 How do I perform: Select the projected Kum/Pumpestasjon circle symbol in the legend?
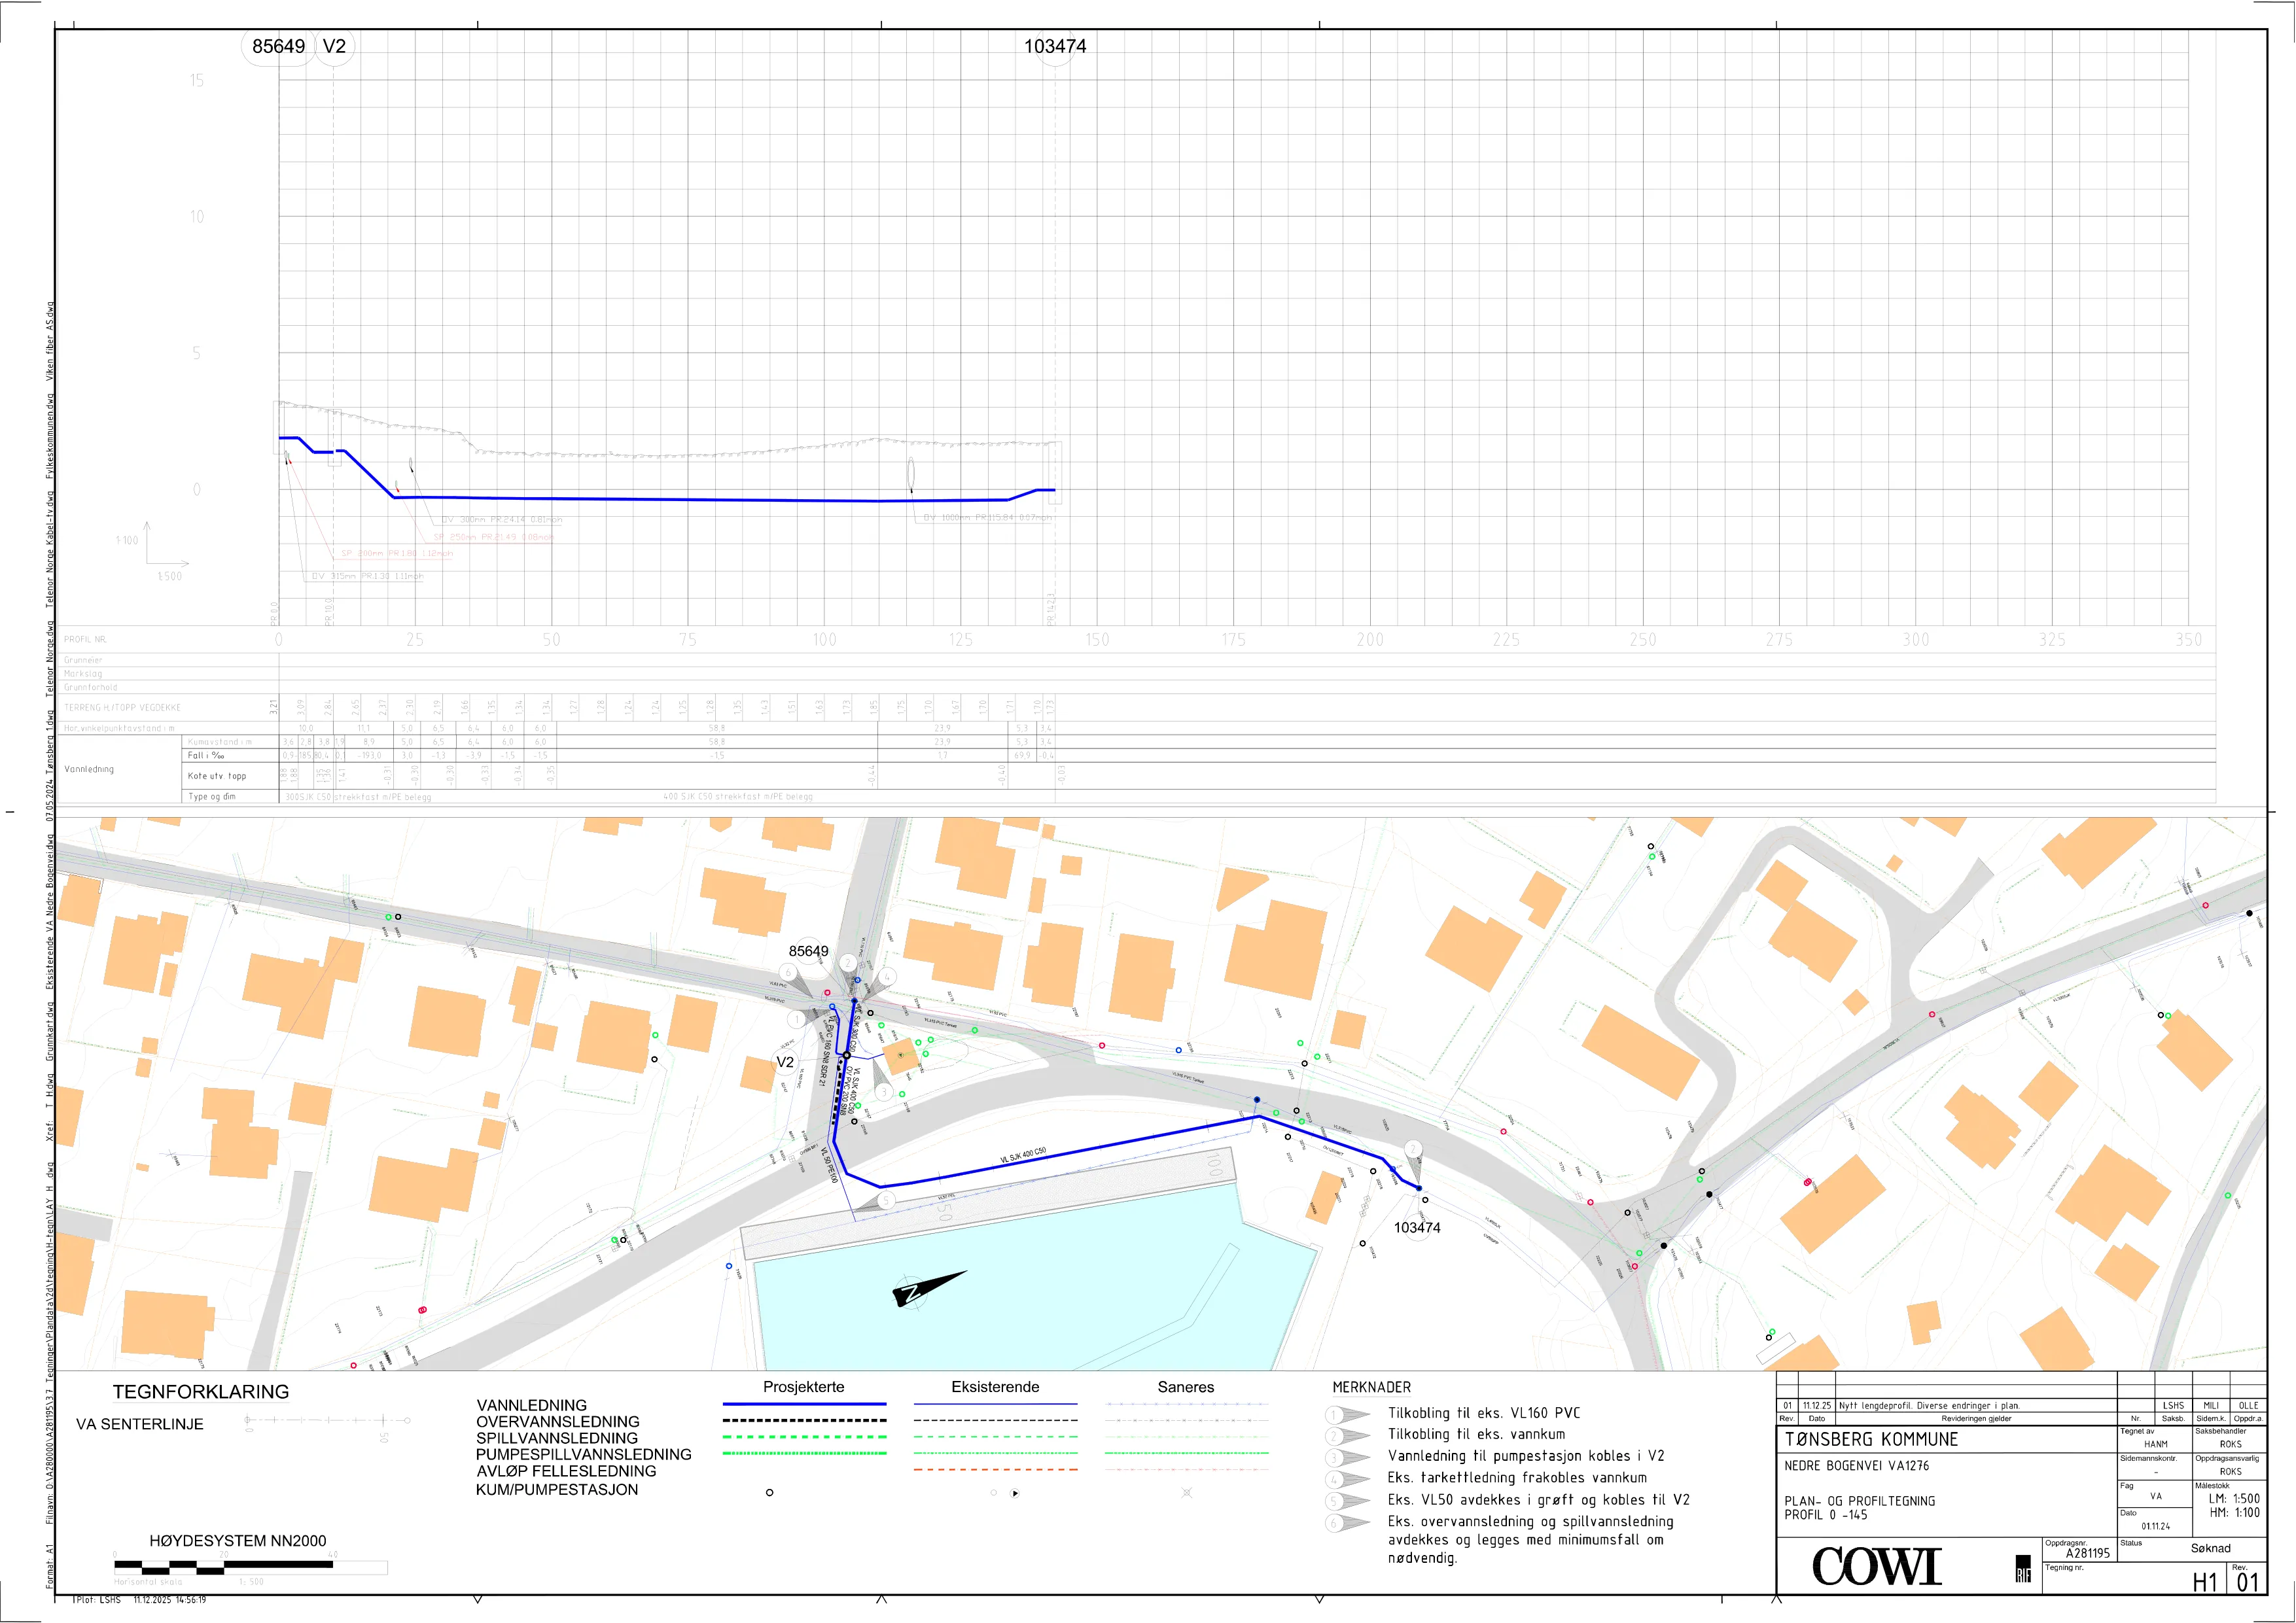coord(769,1492)
